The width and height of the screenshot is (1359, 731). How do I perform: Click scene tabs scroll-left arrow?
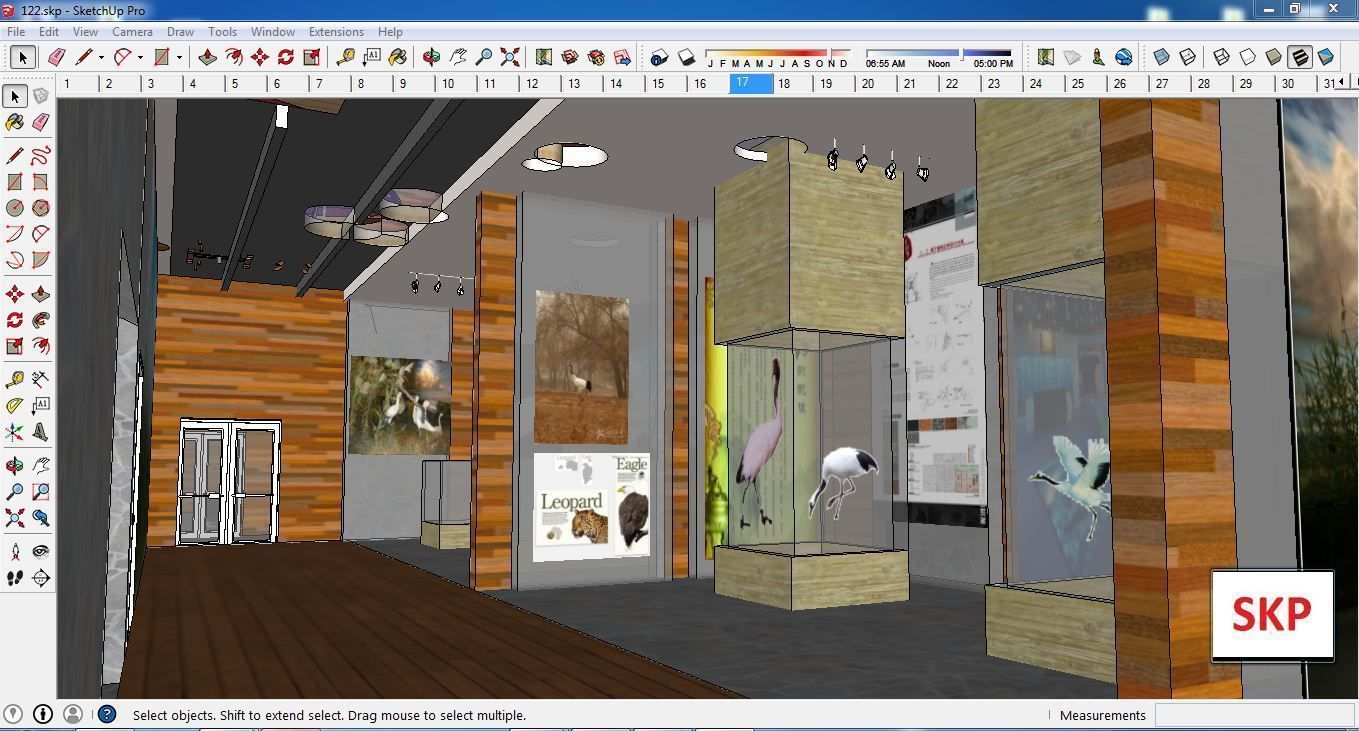(1342, 82)
